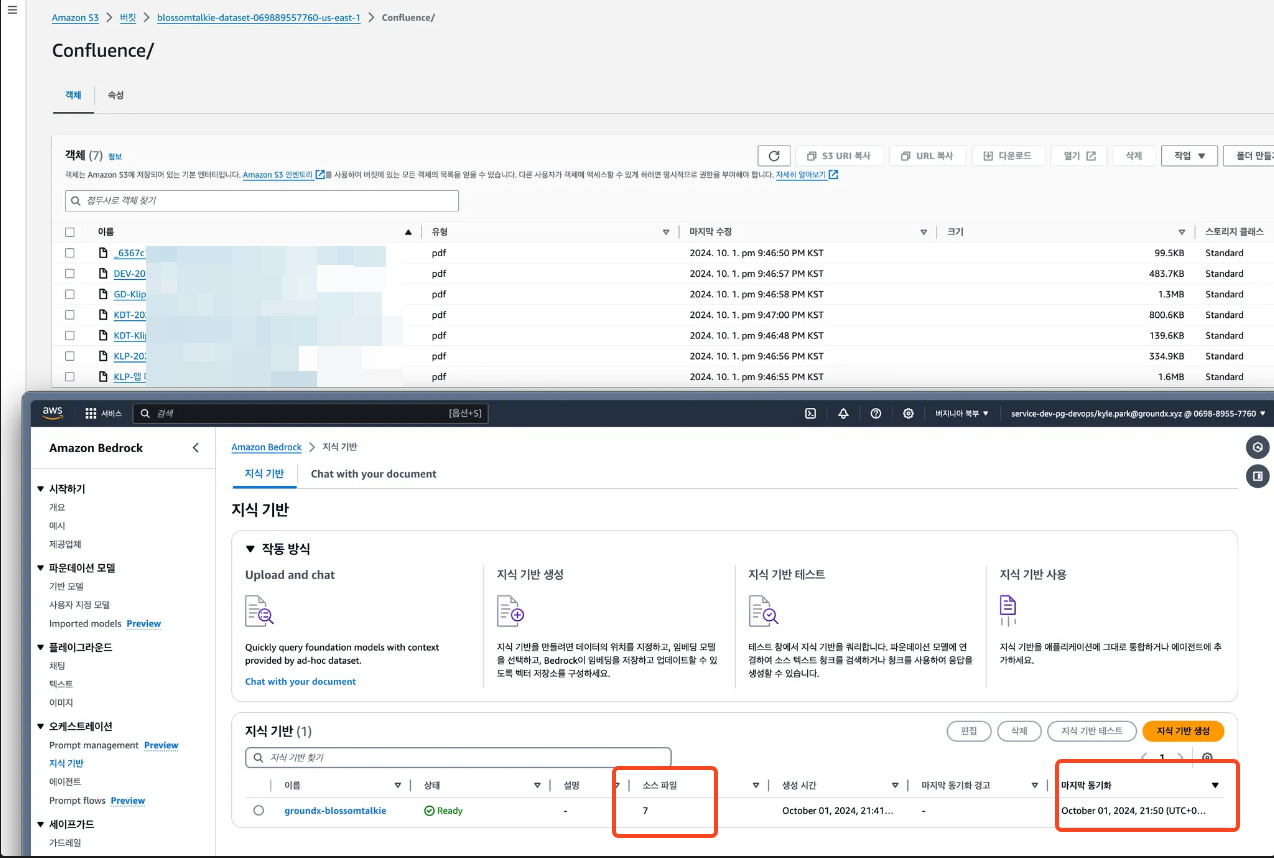The height and width of the screenshot is (858, 1274).
Task: Click the PDF file icon for GD-Klip
Action: [x=103, y=294]
